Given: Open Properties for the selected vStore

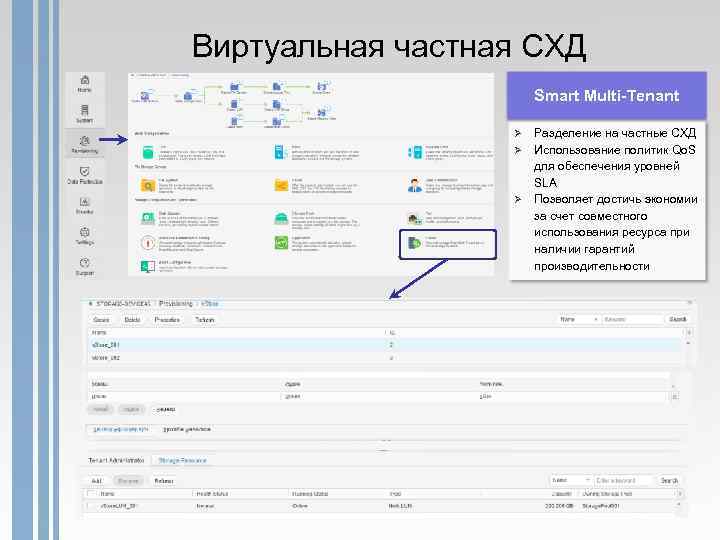Looking at the screenshot, I should click(x=167, y=320).
